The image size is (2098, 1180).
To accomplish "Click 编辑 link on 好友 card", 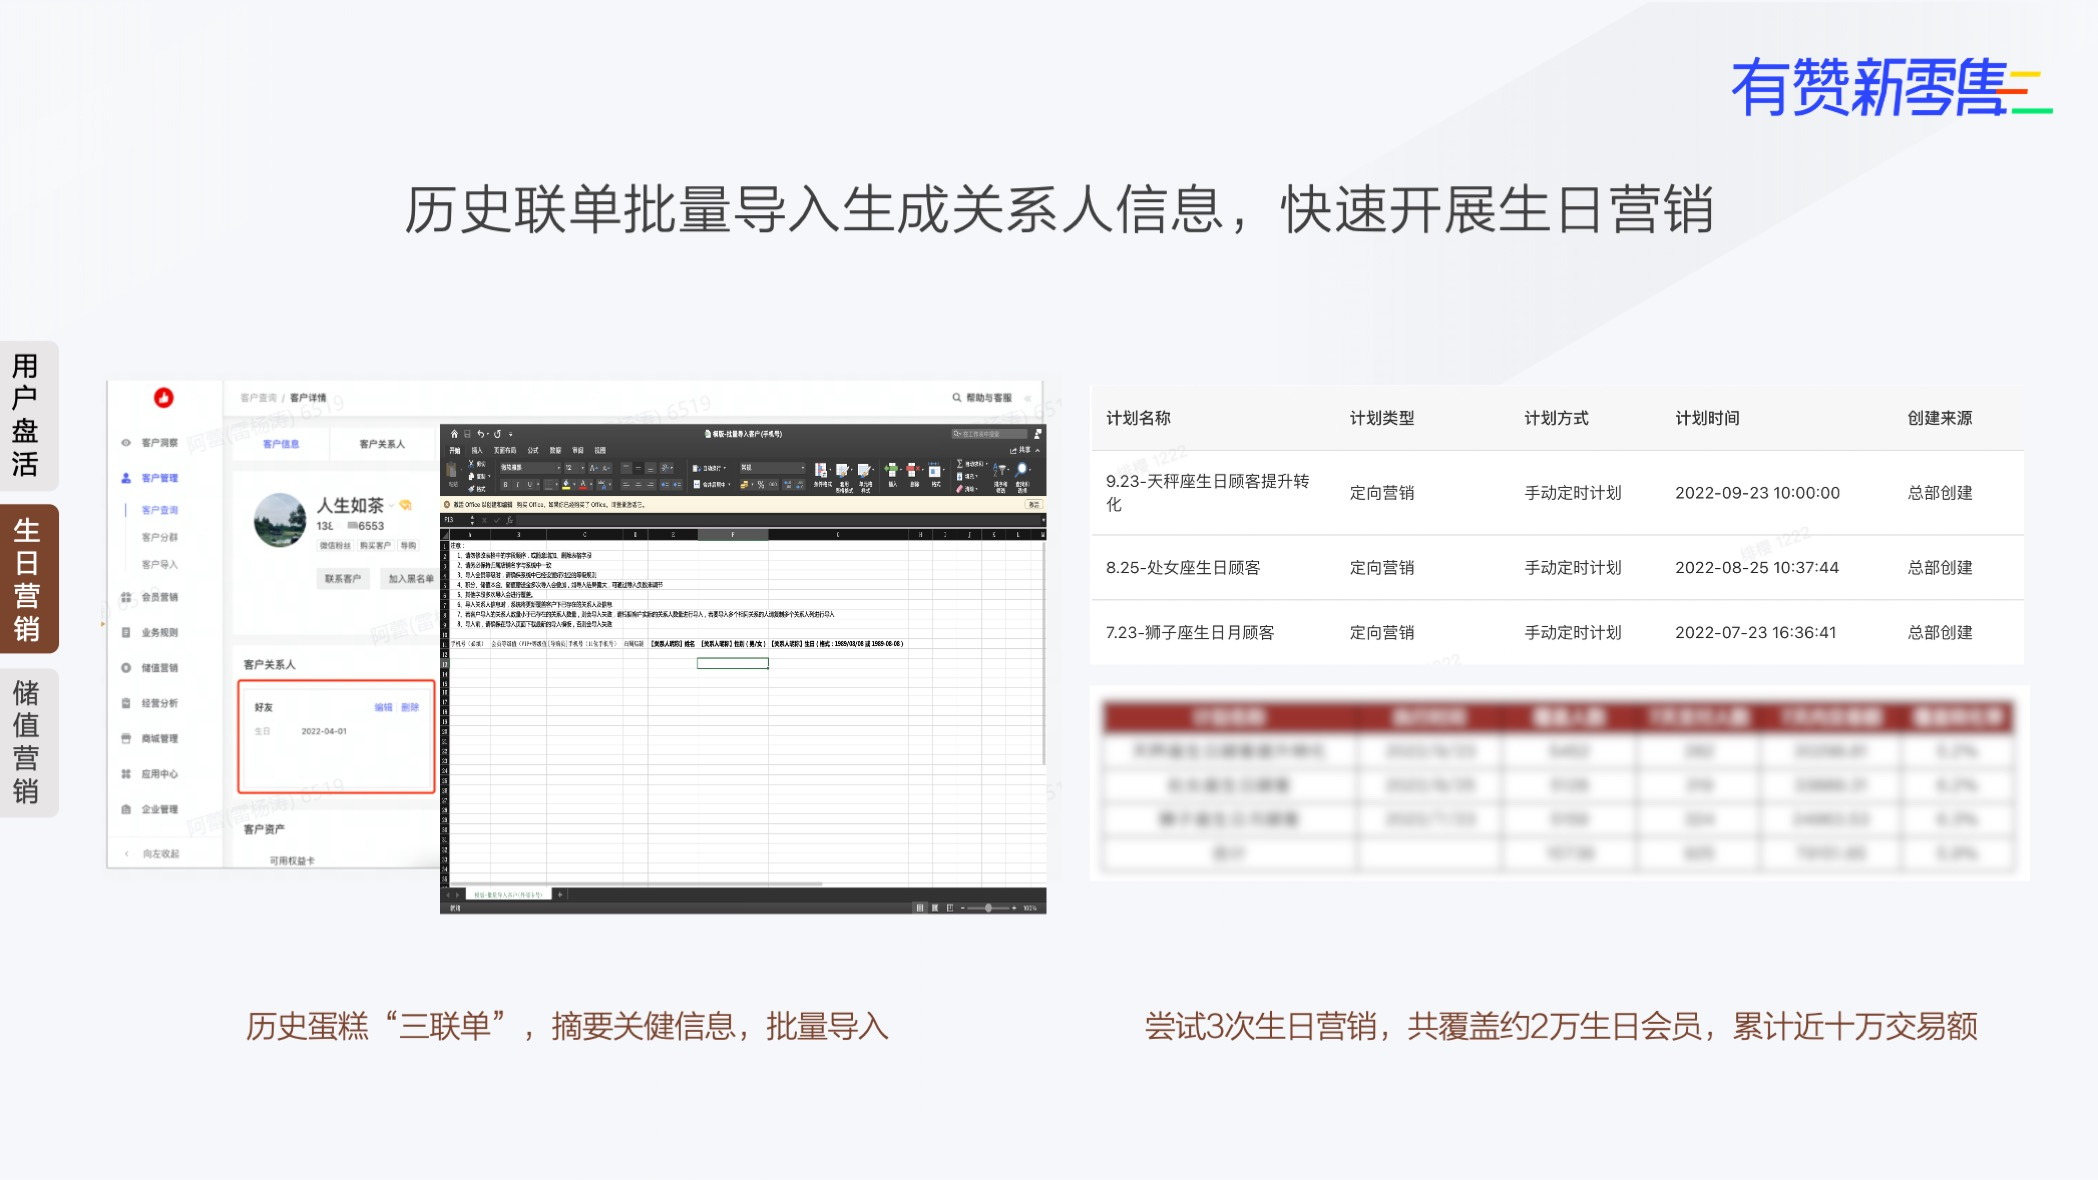I will pos(383,707).
